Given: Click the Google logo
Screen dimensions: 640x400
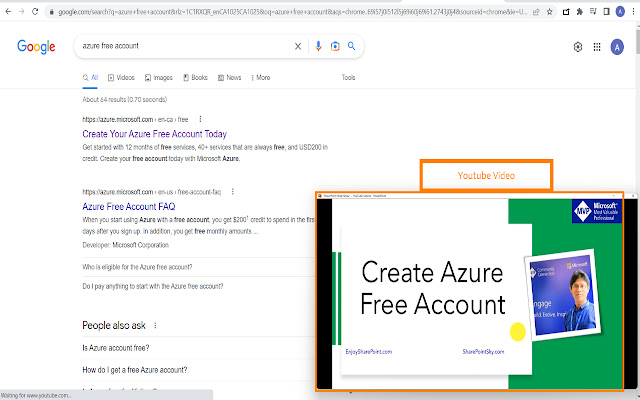Looking at the screenshot, I should click(36, 47).
